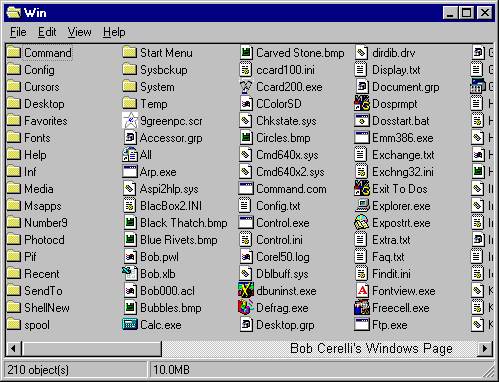Select the SendTo folder name
The image size is (499, 382).
click(43, 291)
